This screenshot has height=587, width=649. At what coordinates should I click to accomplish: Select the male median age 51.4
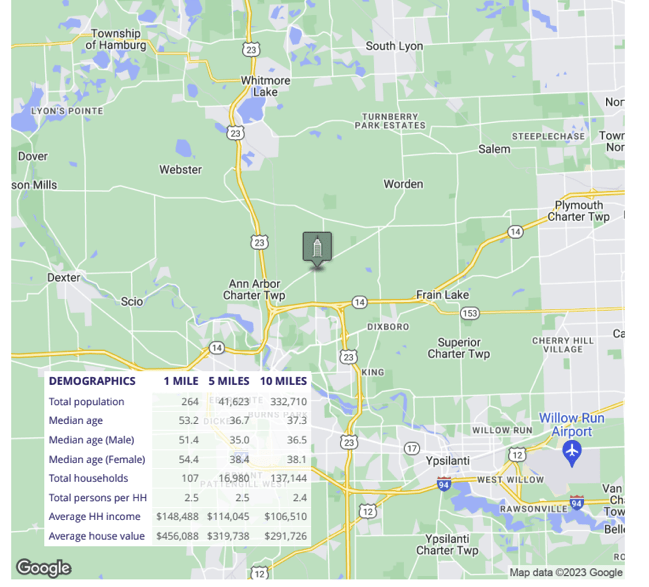point(189,440)
